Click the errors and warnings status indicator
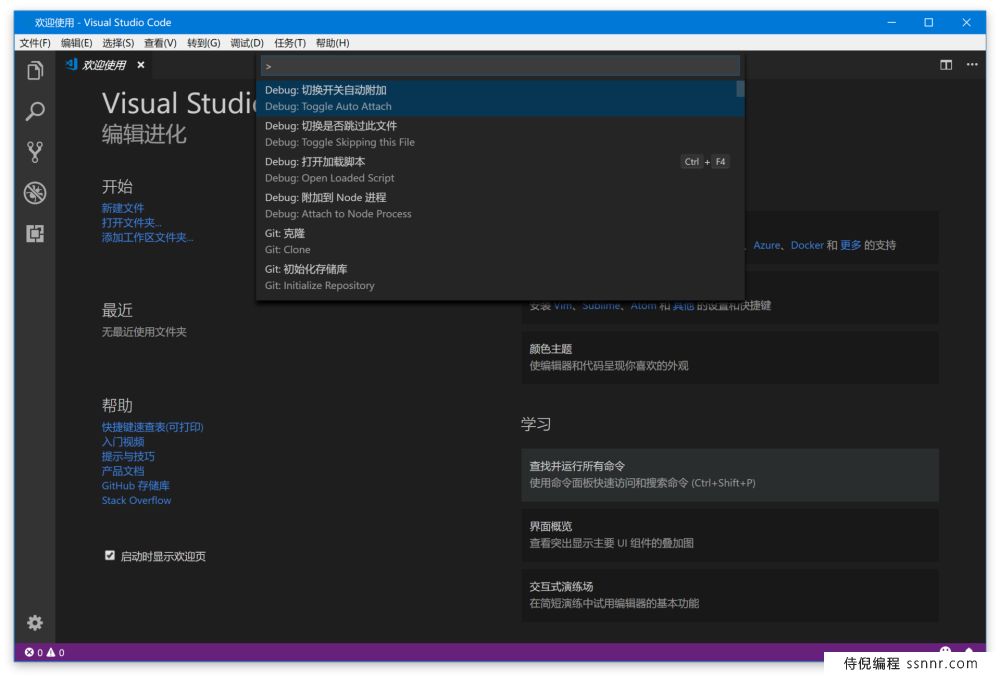This screenshot has width=1000, height=679. pos(45,652)
